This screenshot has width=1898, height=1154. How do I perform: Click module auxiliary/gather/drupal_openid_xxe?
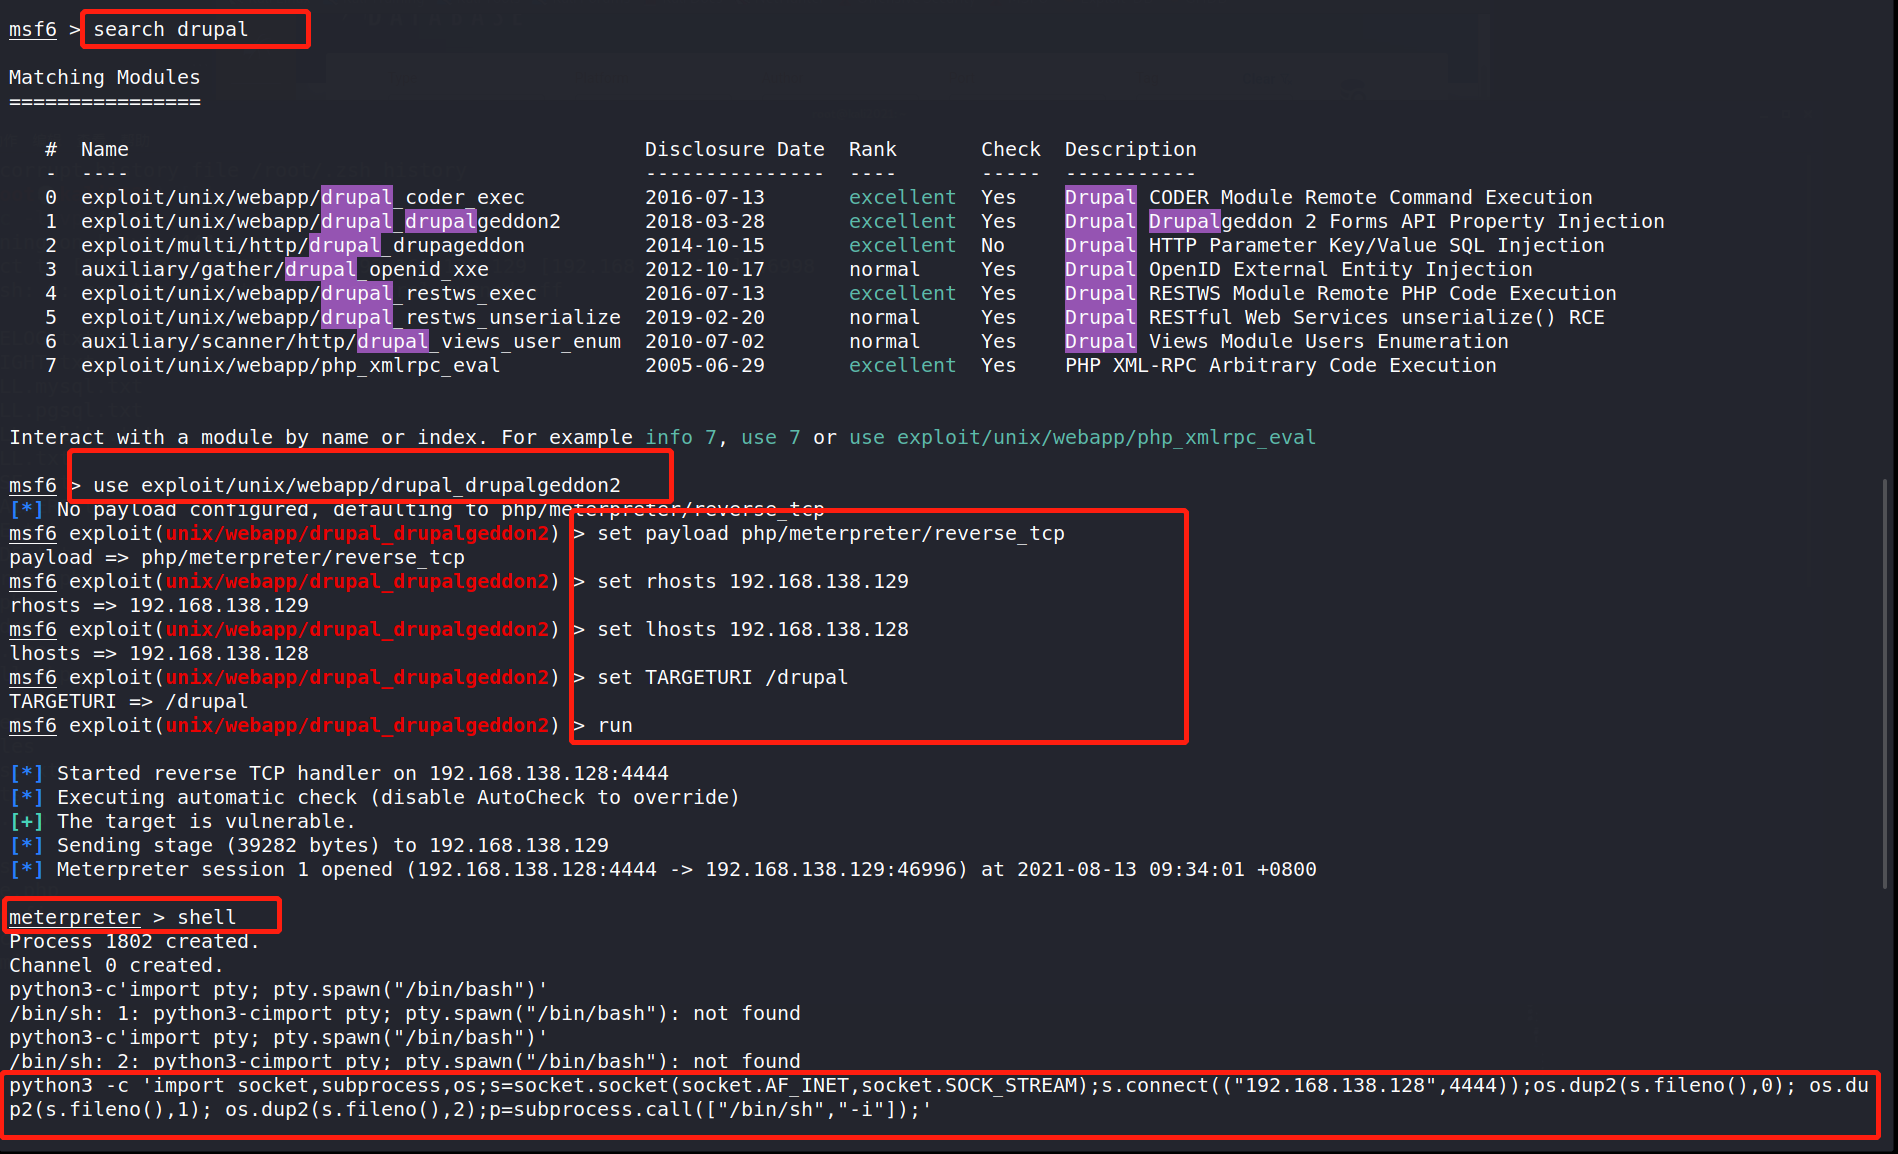pyautogui.click(x=285, y=269)
